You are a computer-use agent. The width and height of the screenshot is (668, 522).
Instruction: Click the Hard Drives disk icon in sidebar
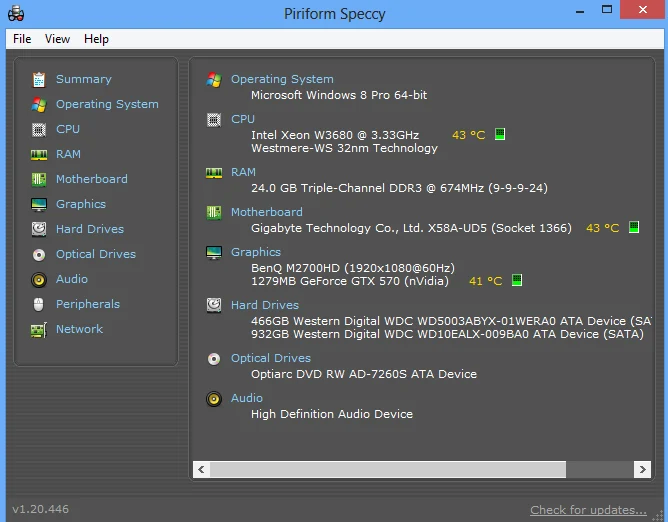(x=39, y=229)
